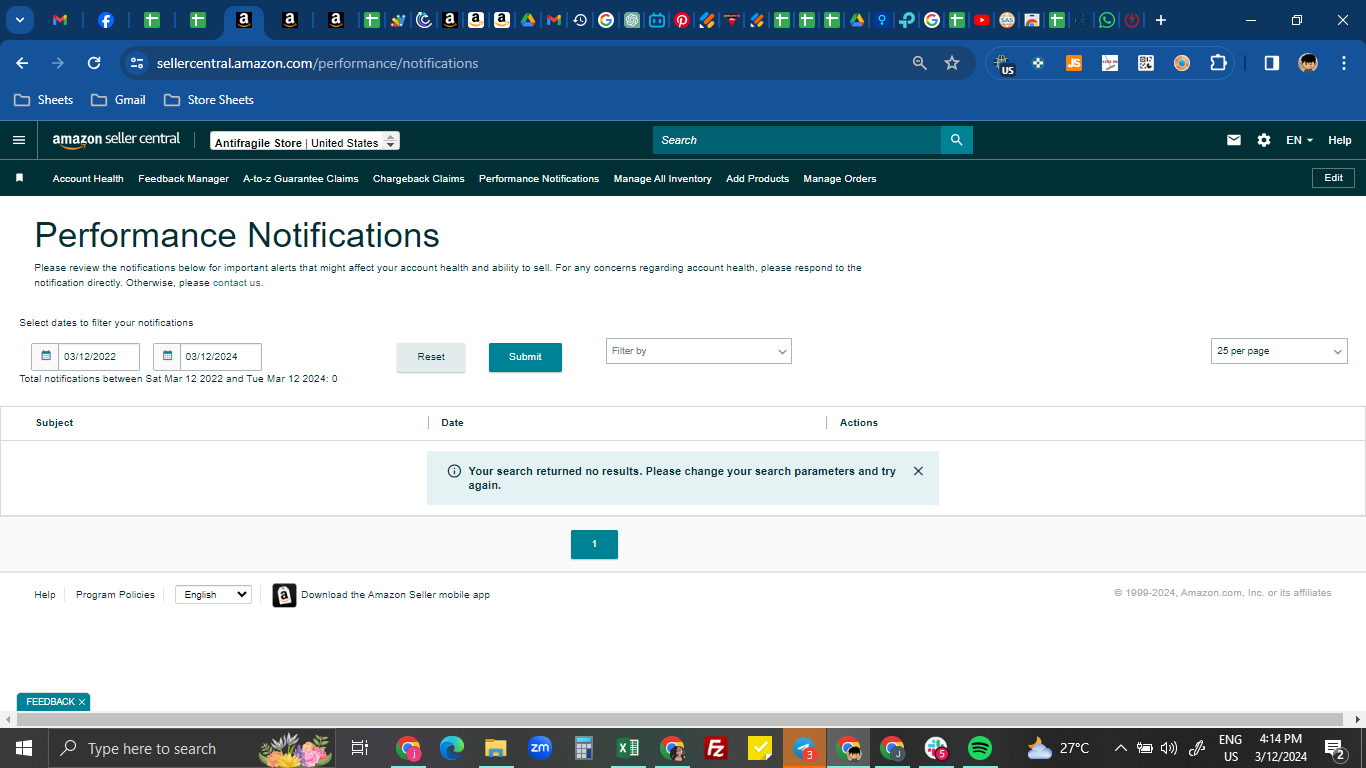Click the info icon in the alert
The image size is (1366, 768).
tap(454, 471)
